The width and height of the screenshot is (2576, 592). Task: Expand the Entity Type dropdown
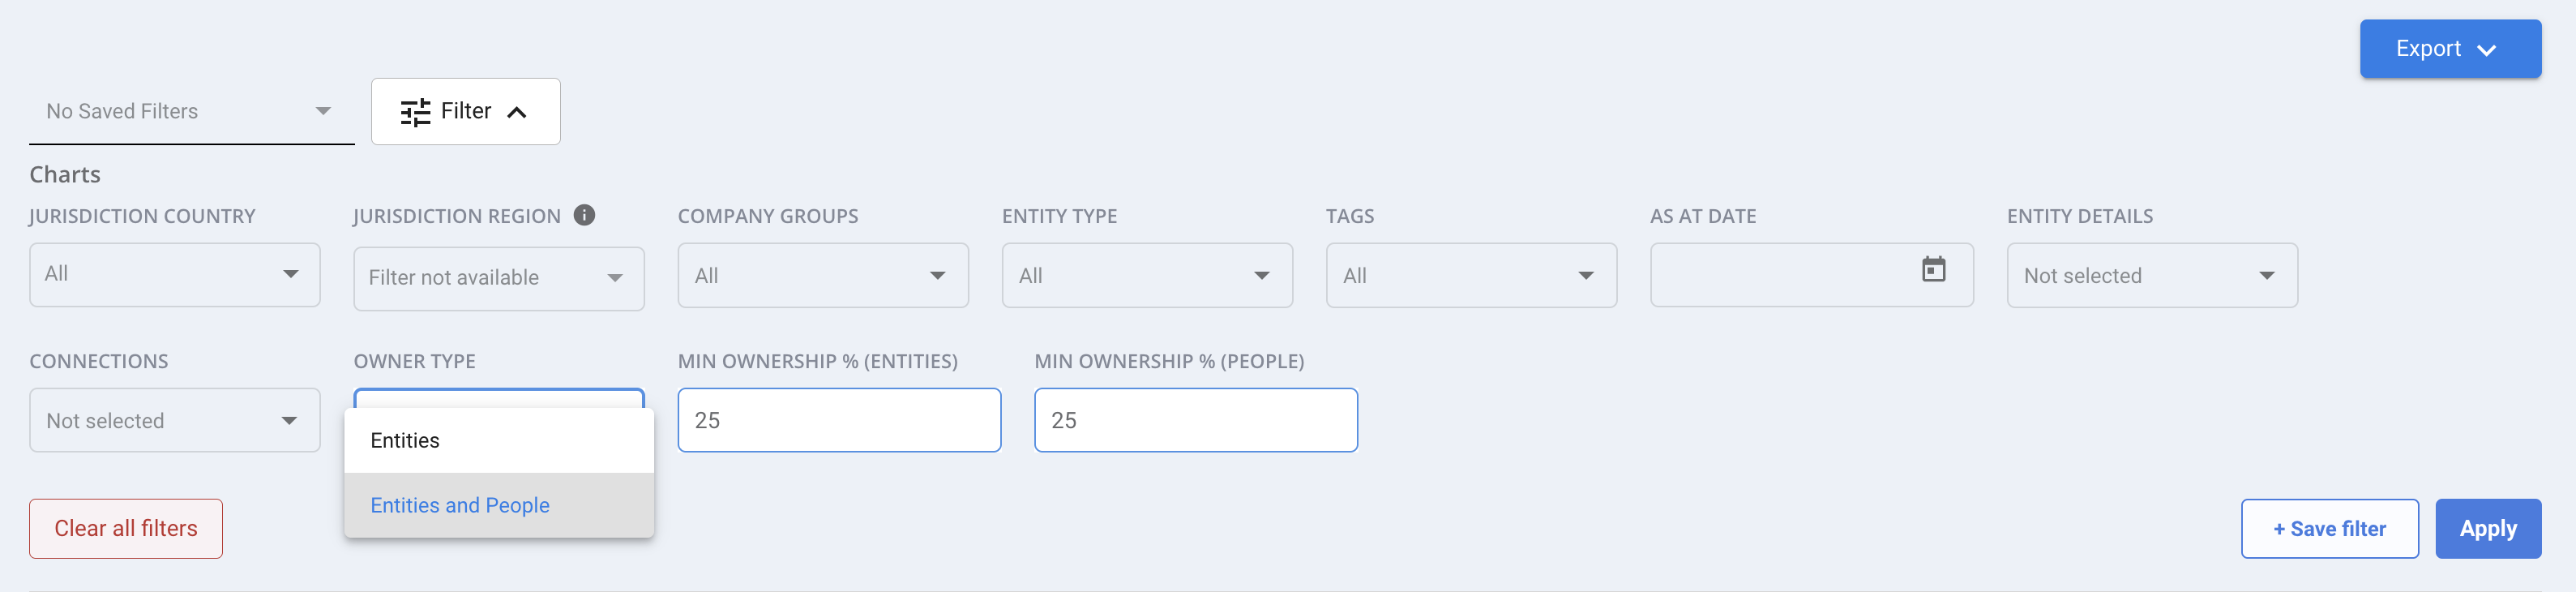(1147, 275)
